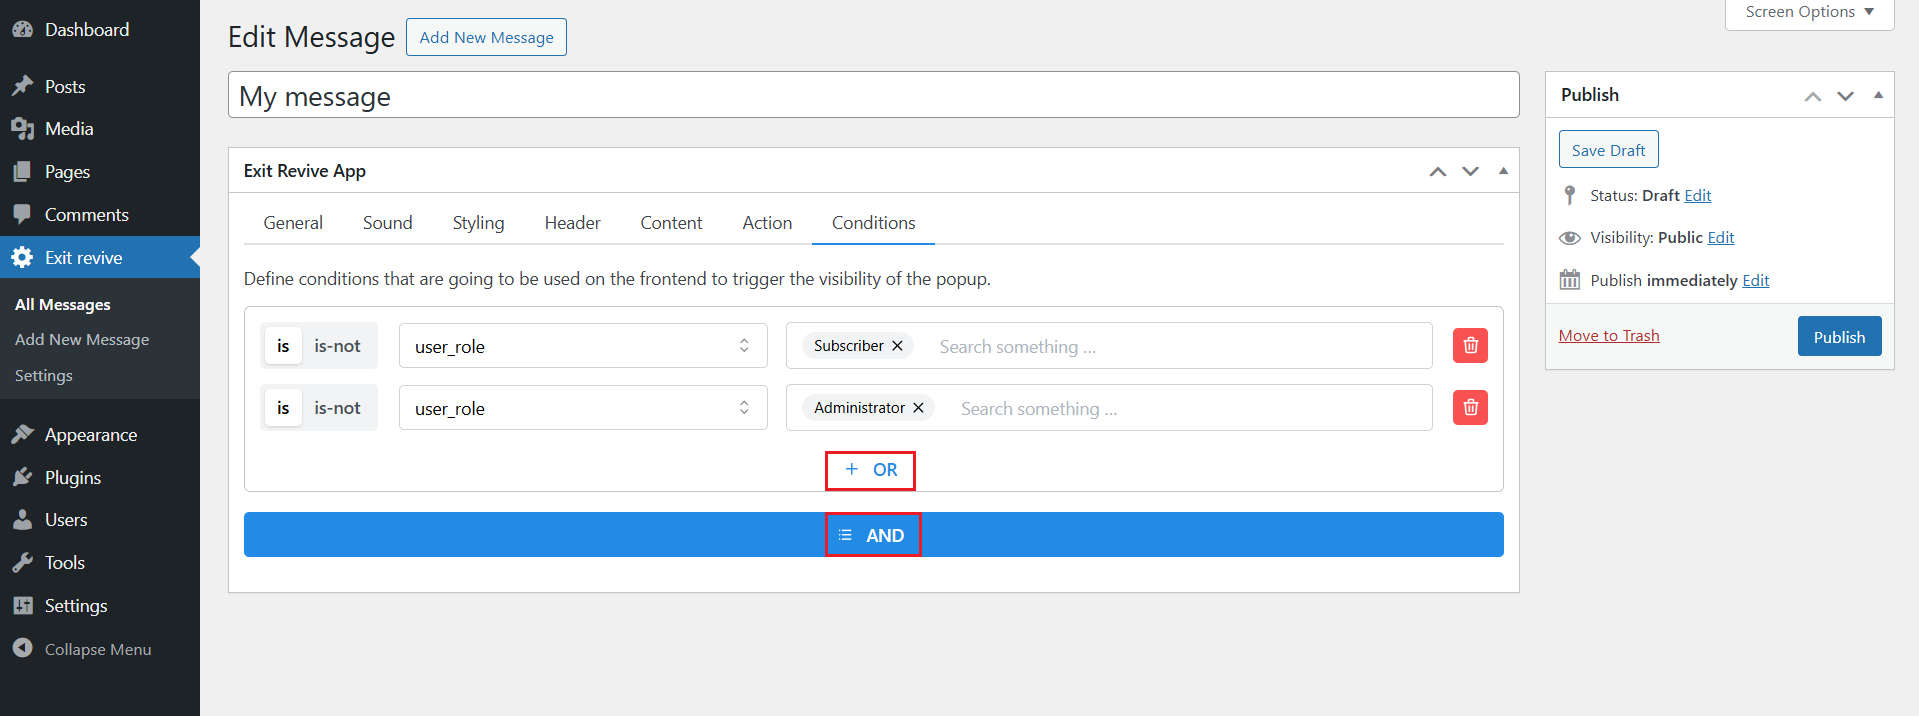Open the Action tab

[x=767, y=223]
